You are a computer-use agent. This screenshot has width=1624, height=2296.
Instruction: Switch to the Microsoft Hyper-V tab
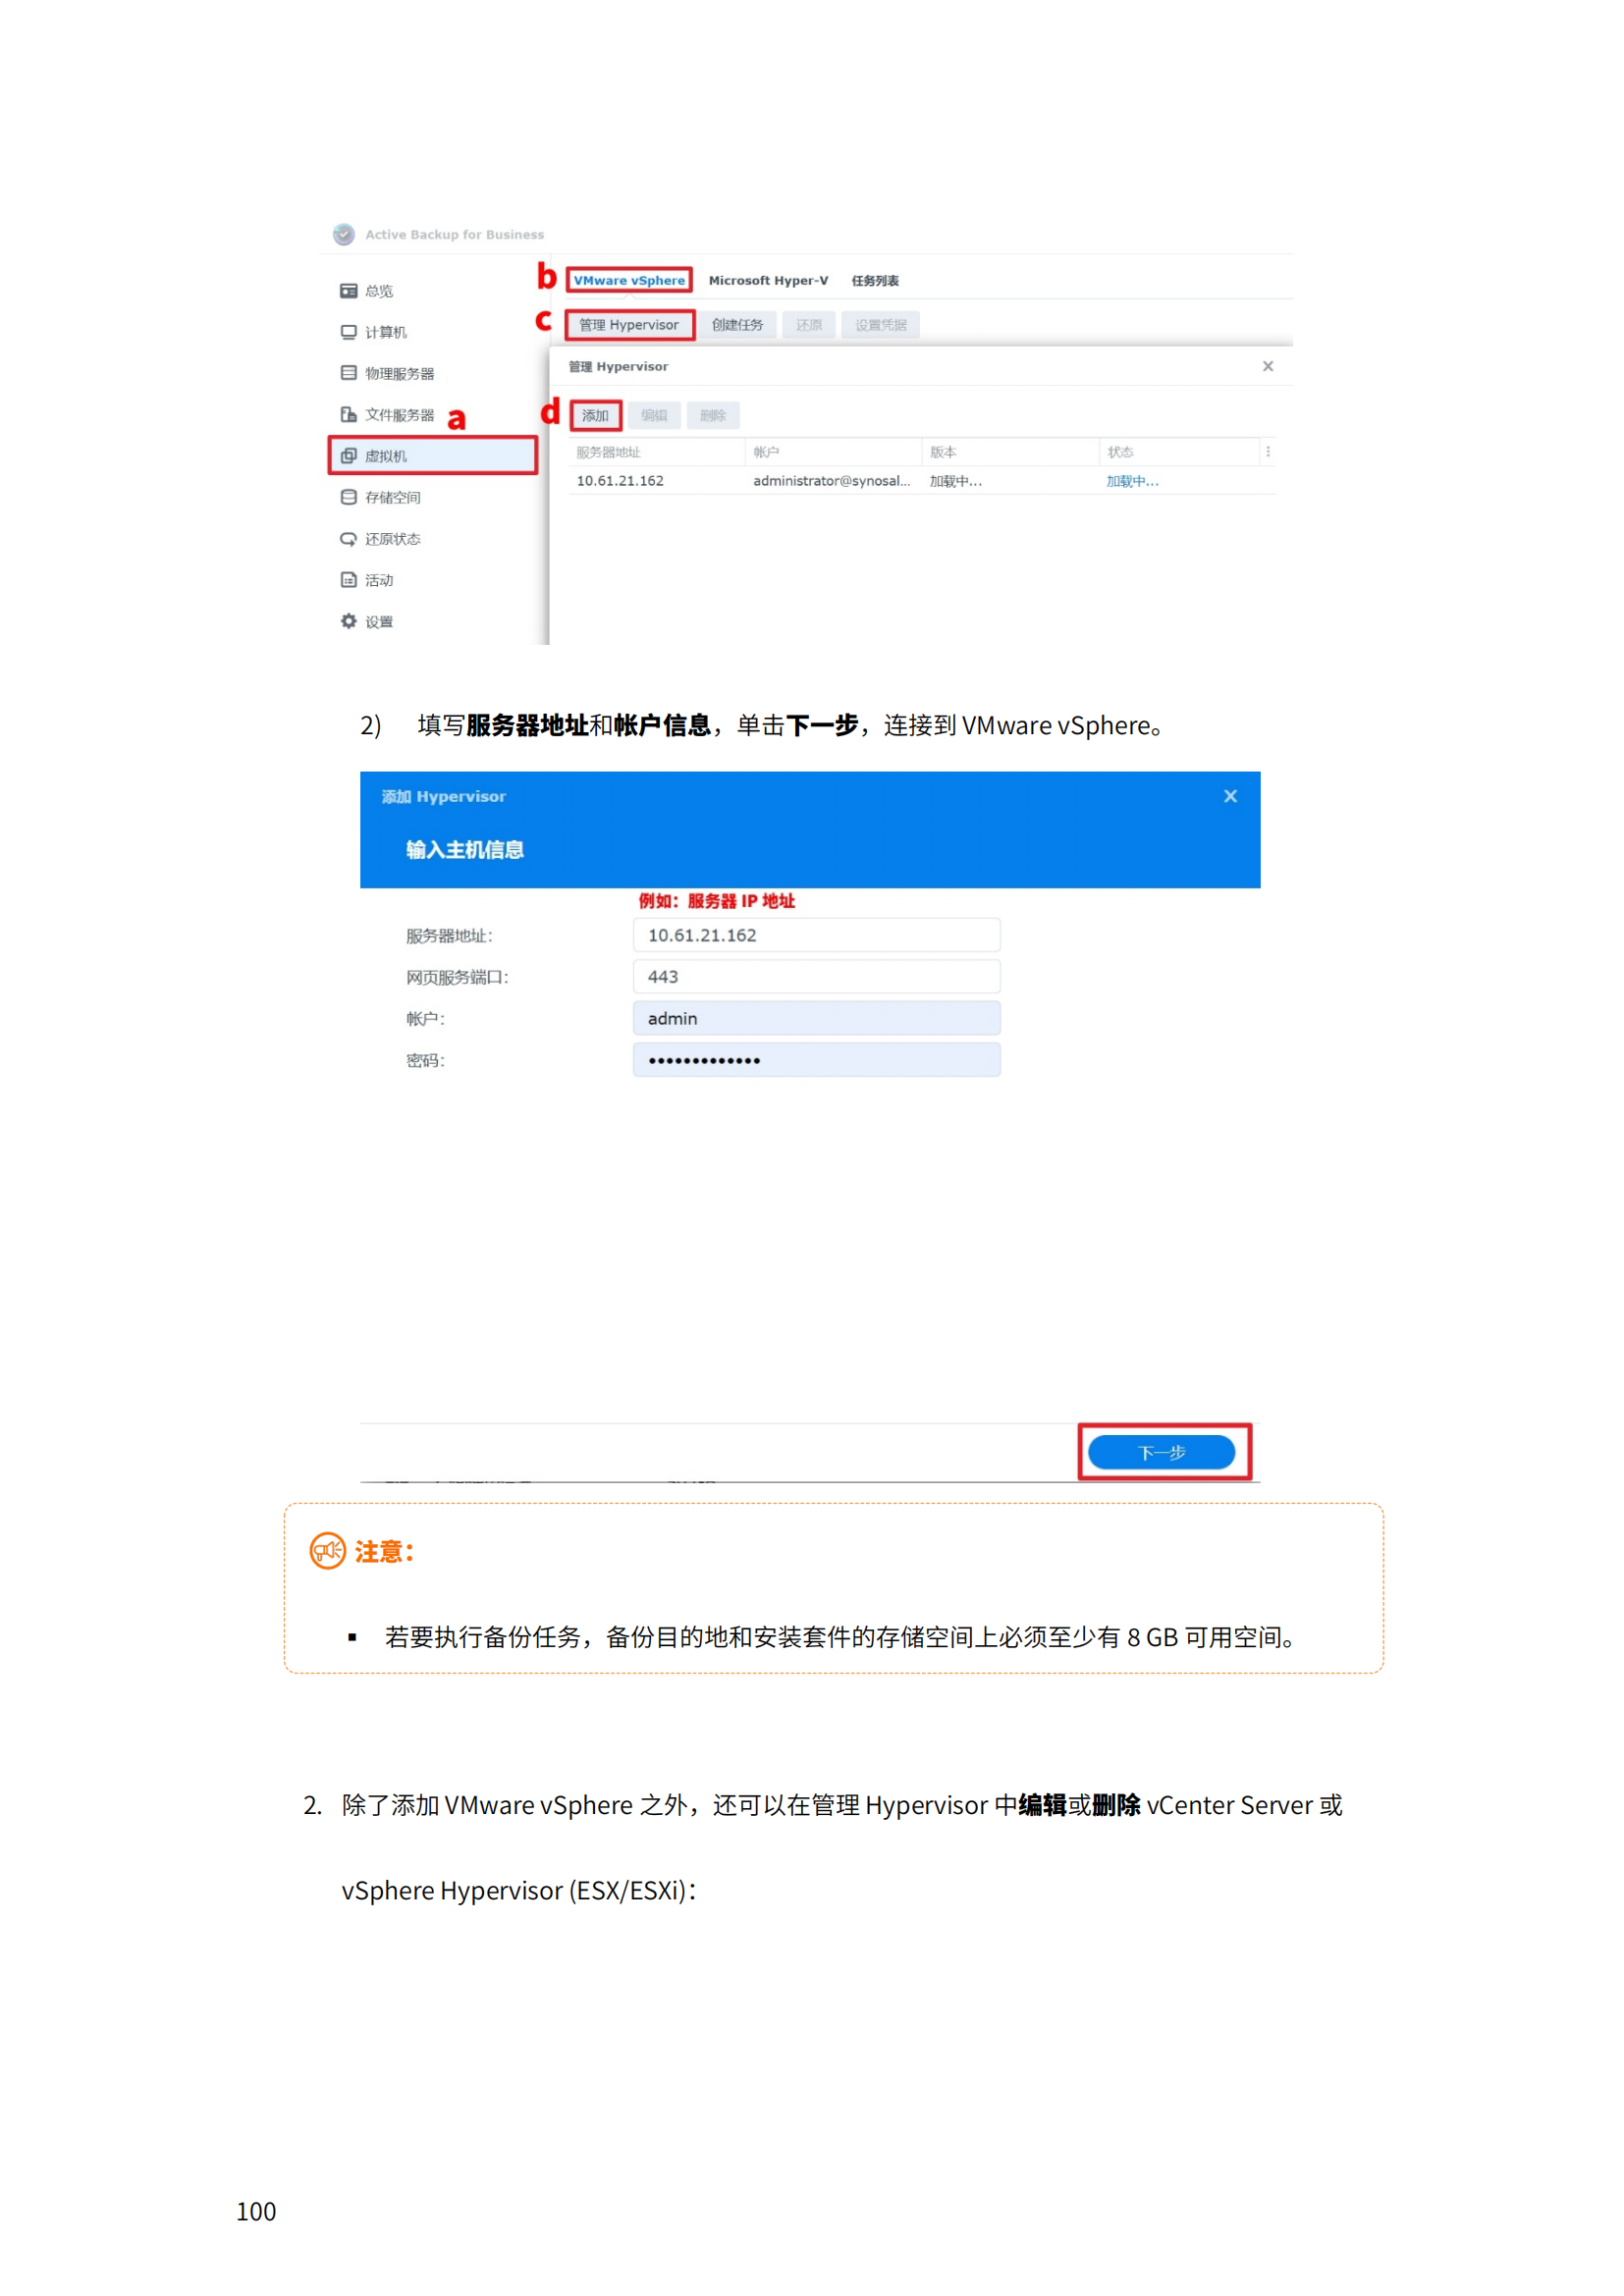point(768,280)
